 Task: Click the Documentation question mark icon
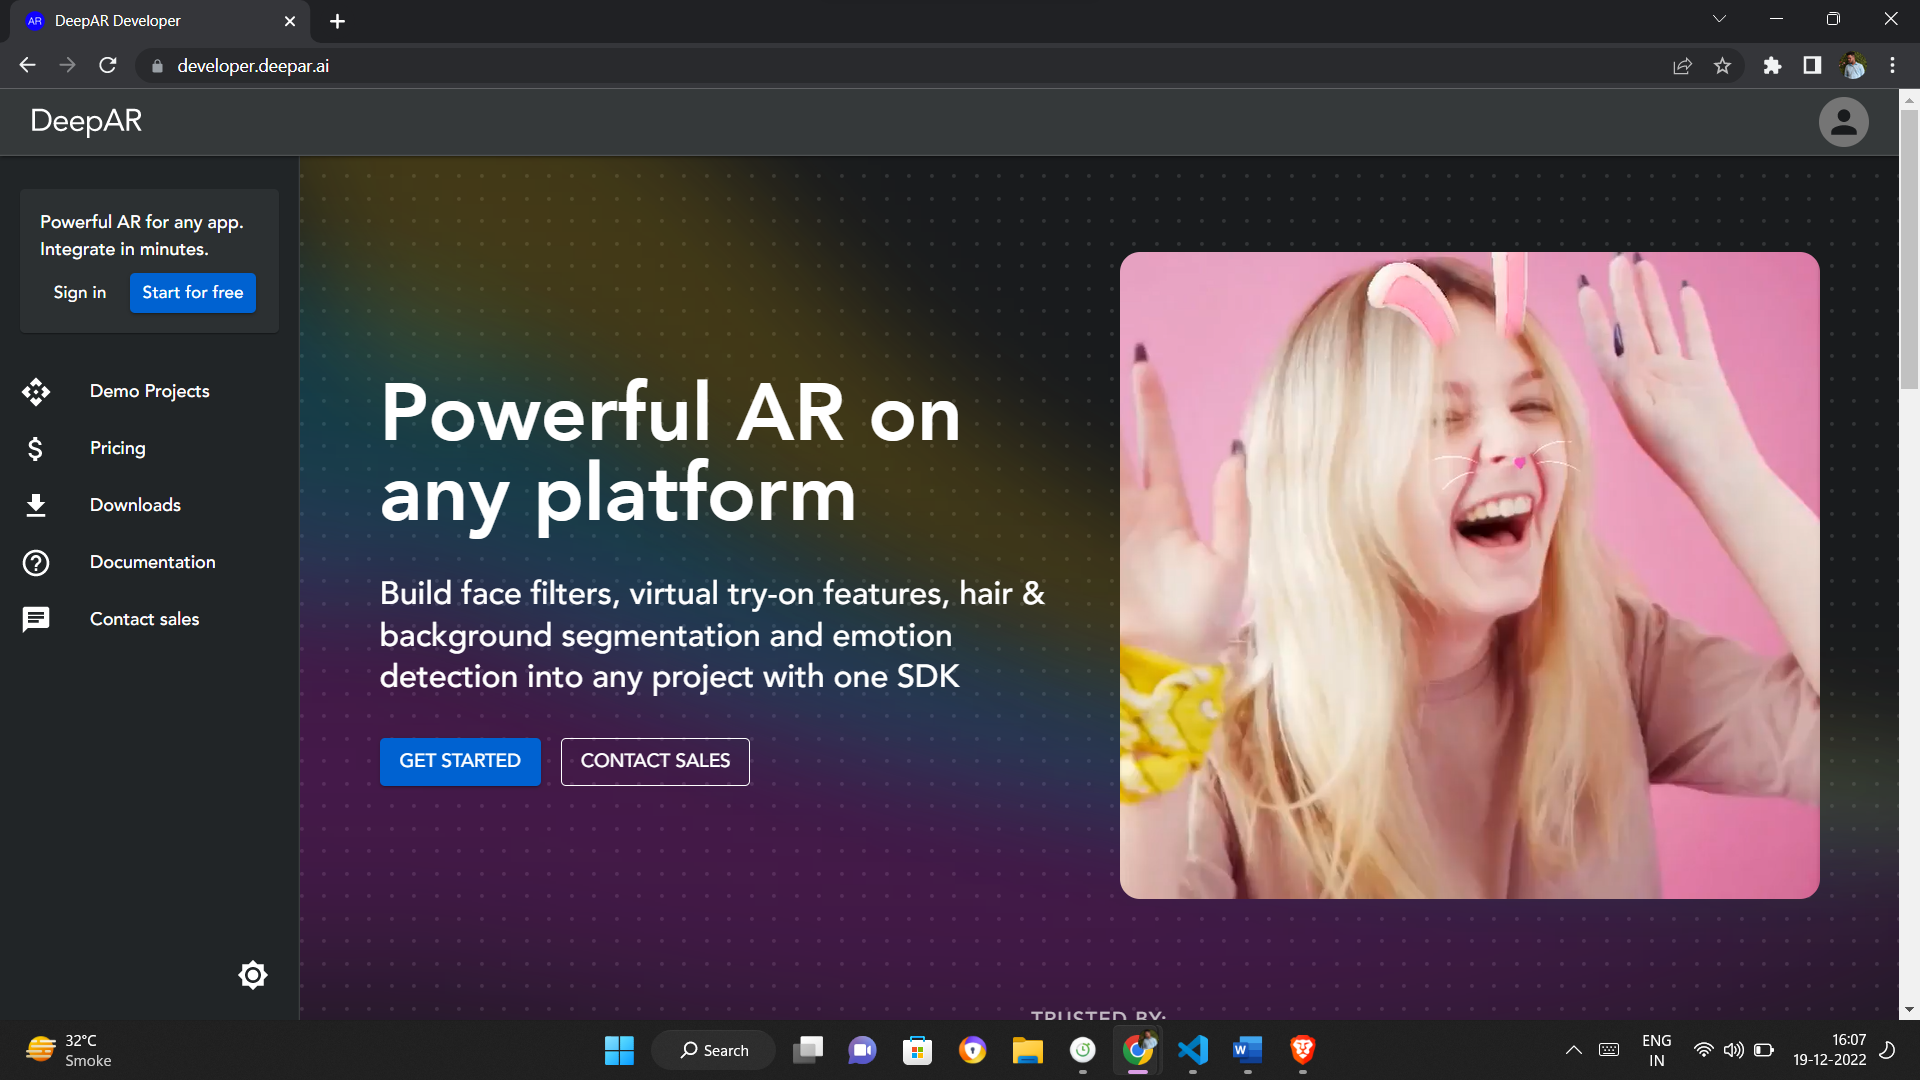tap(36, 563)
